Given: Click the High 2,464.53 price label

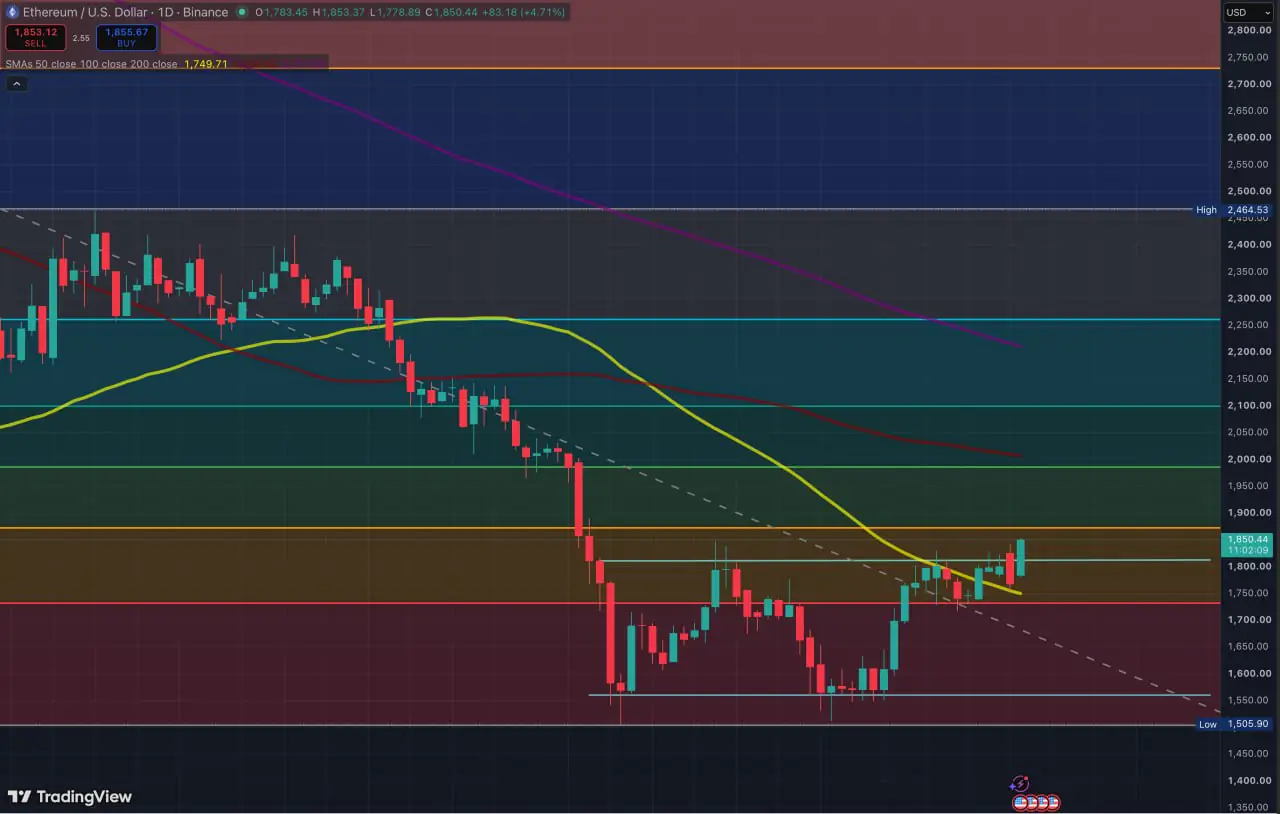Looking at the screenshot, I should tap(1235, 210).
